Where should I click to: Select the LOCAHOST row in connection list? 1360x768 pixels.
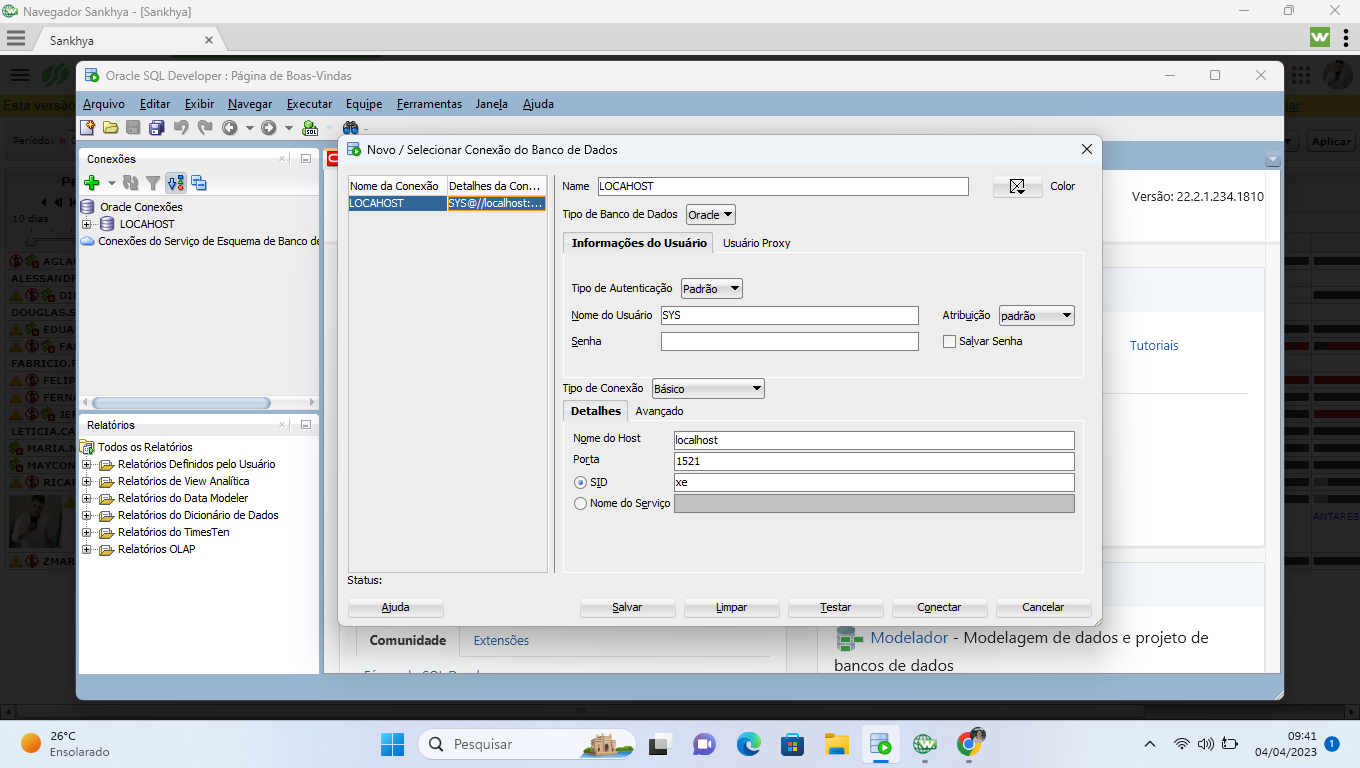[x=447, y=203]
